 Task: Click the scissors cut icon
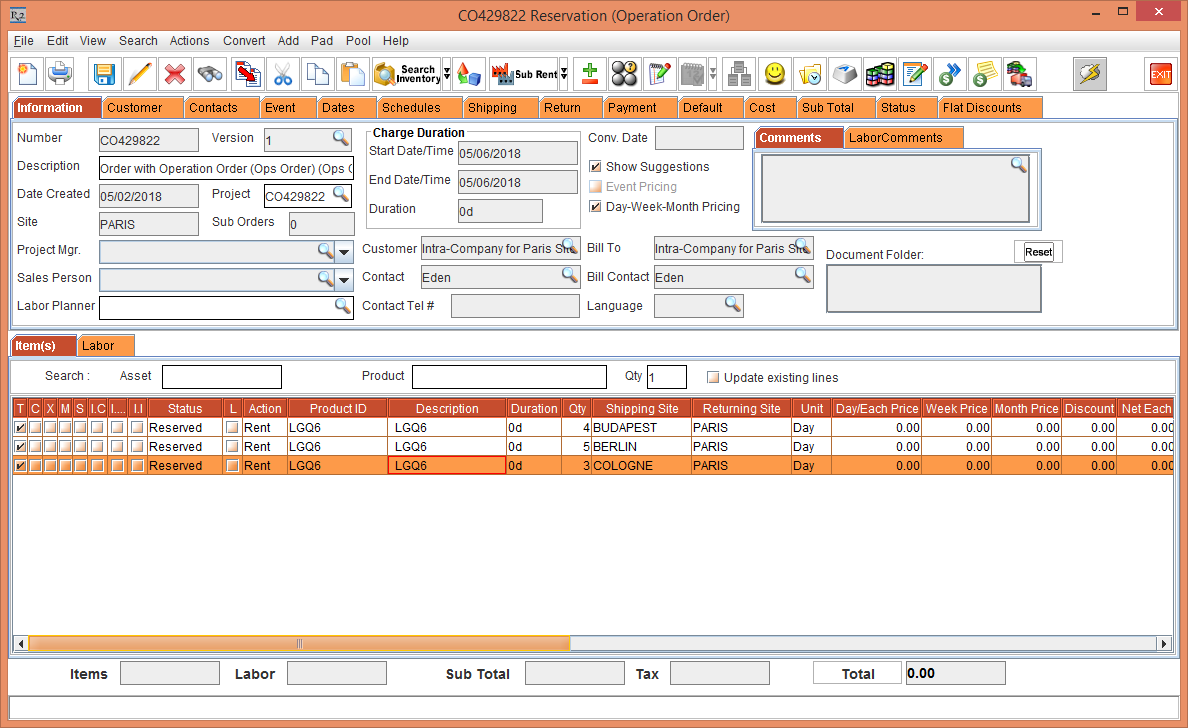click(x=283, y=74)
